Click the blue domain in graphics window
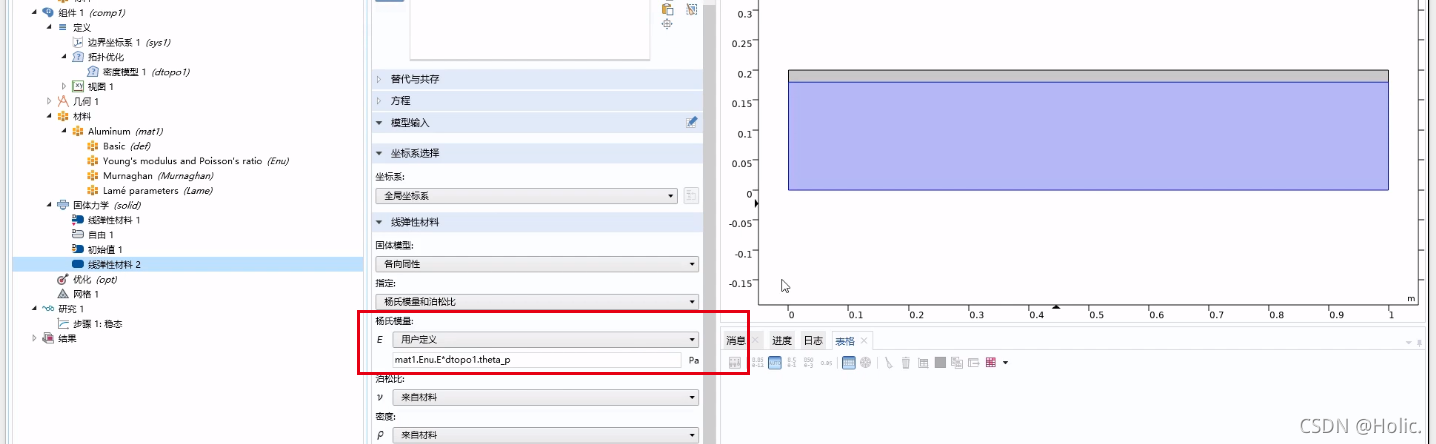The image size is (1436, 444). (x=1088, y=135)
